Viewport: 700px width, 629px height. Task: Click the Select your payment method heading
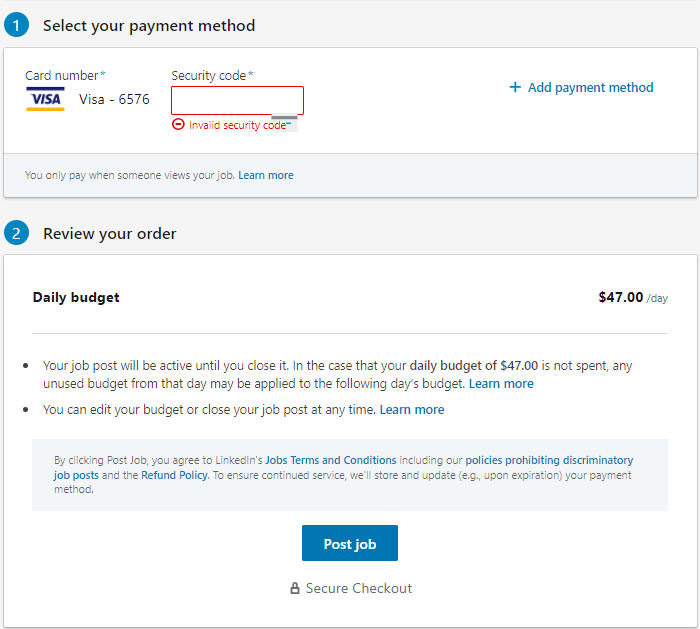[149, 25]
